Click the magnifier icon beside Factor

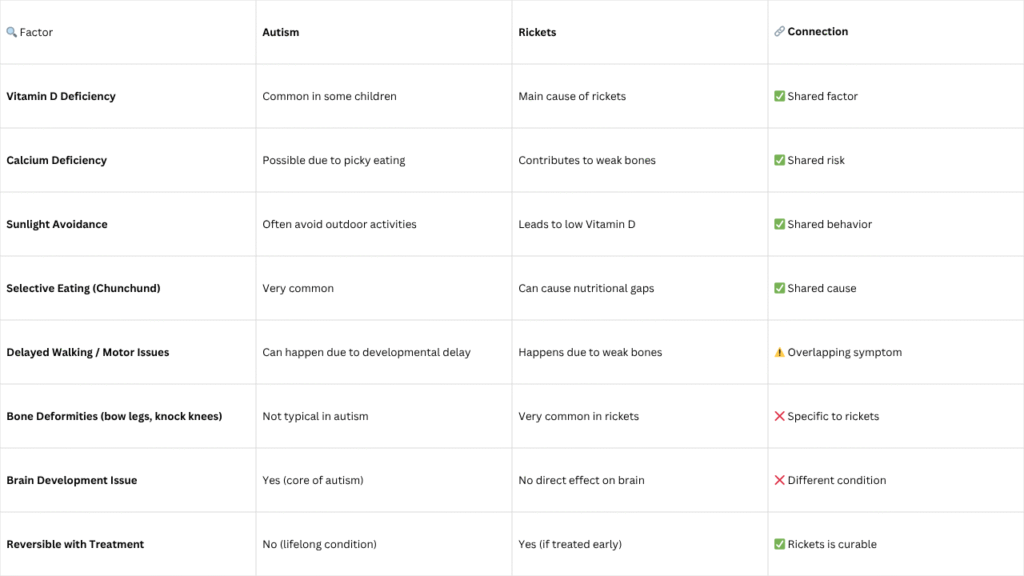[x=12, y=32]
